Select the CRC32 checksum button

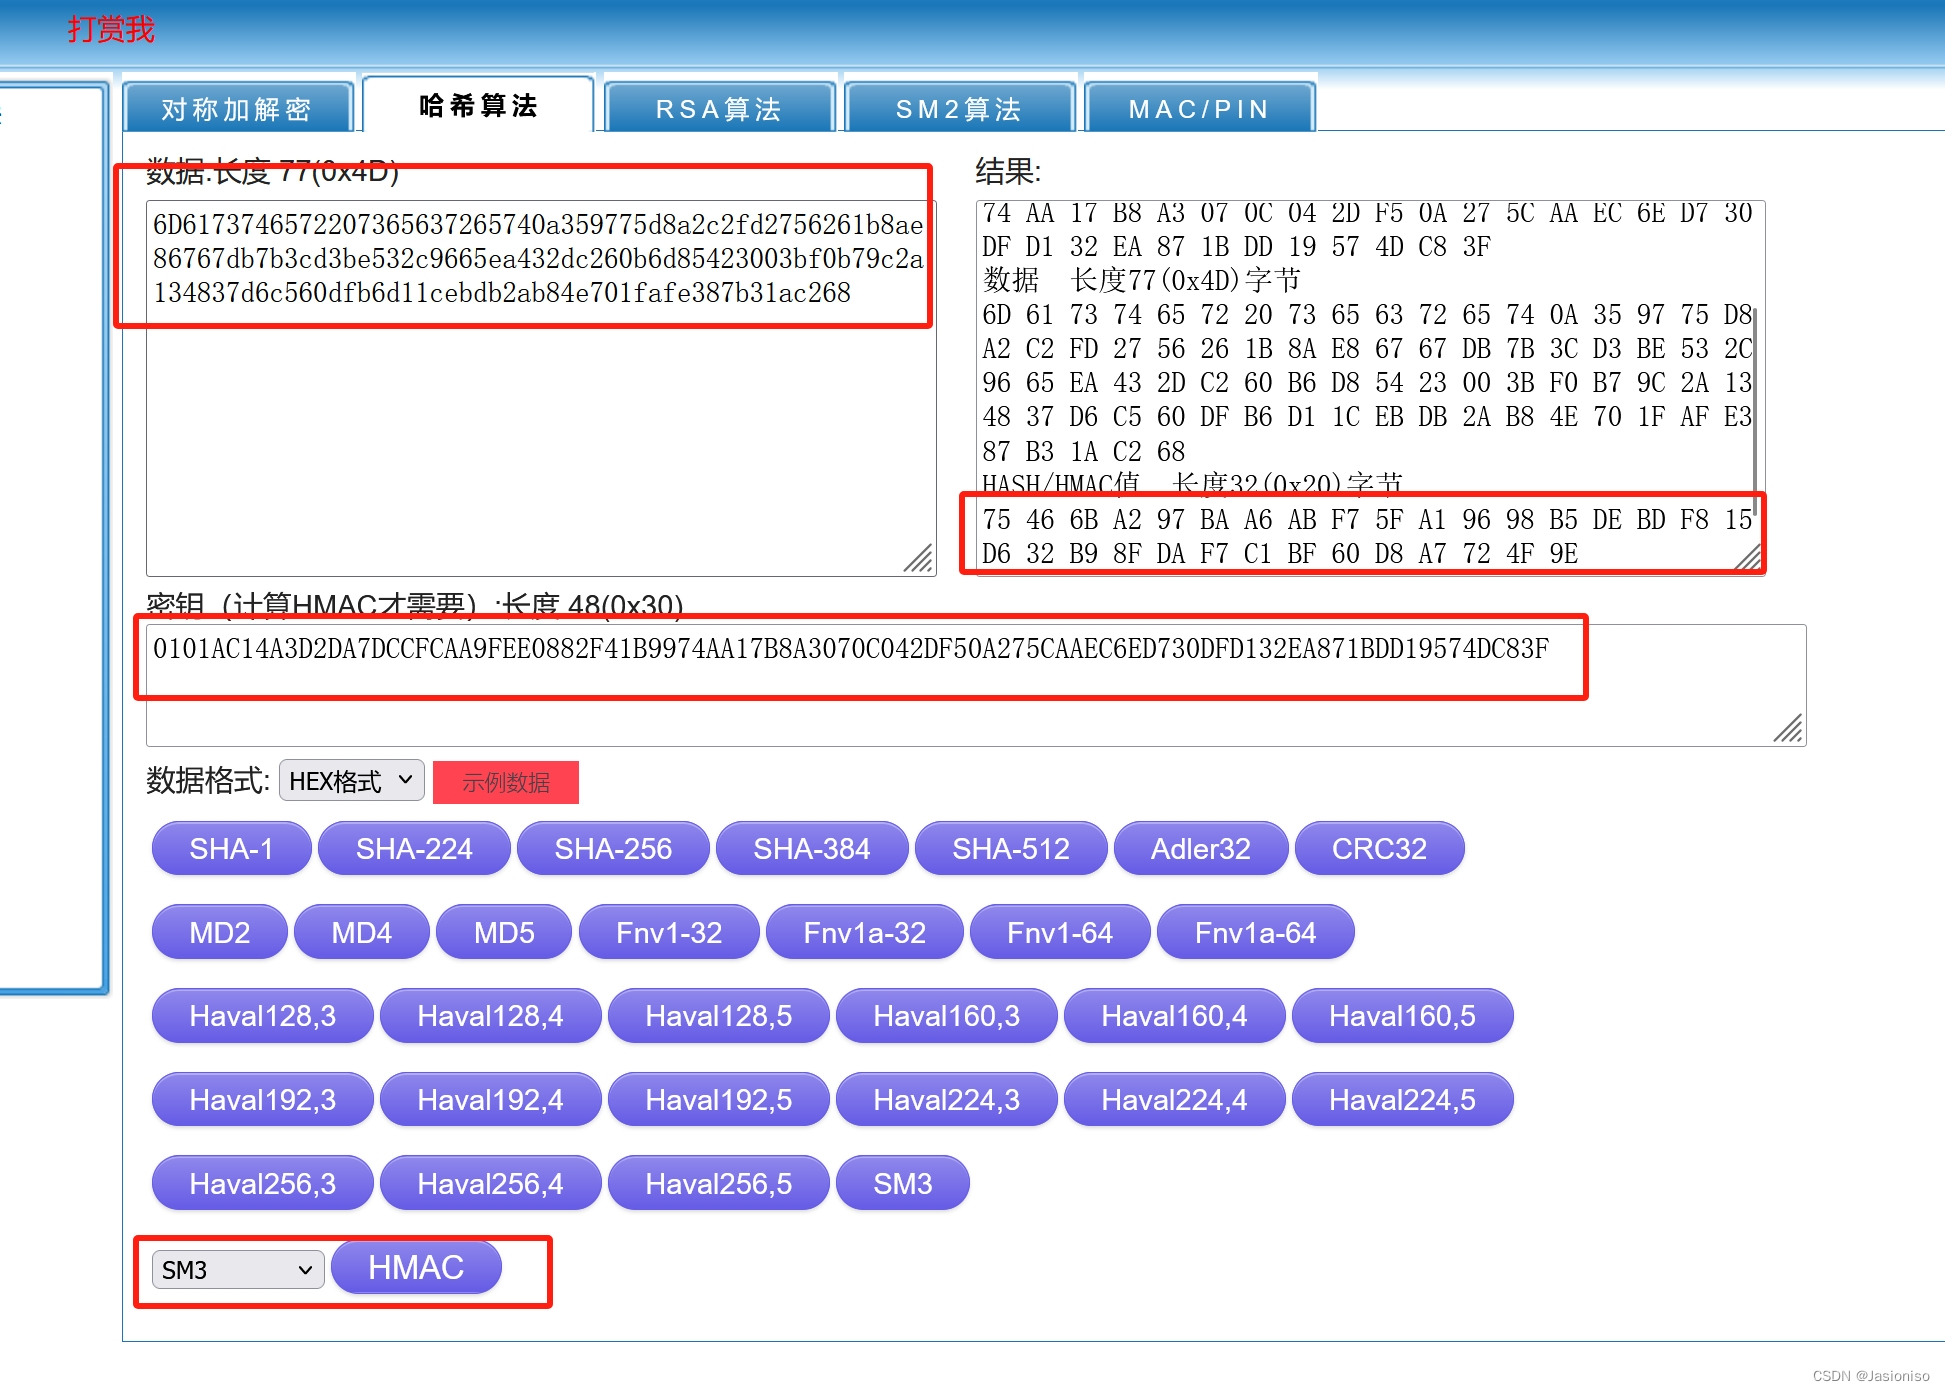1378,849
